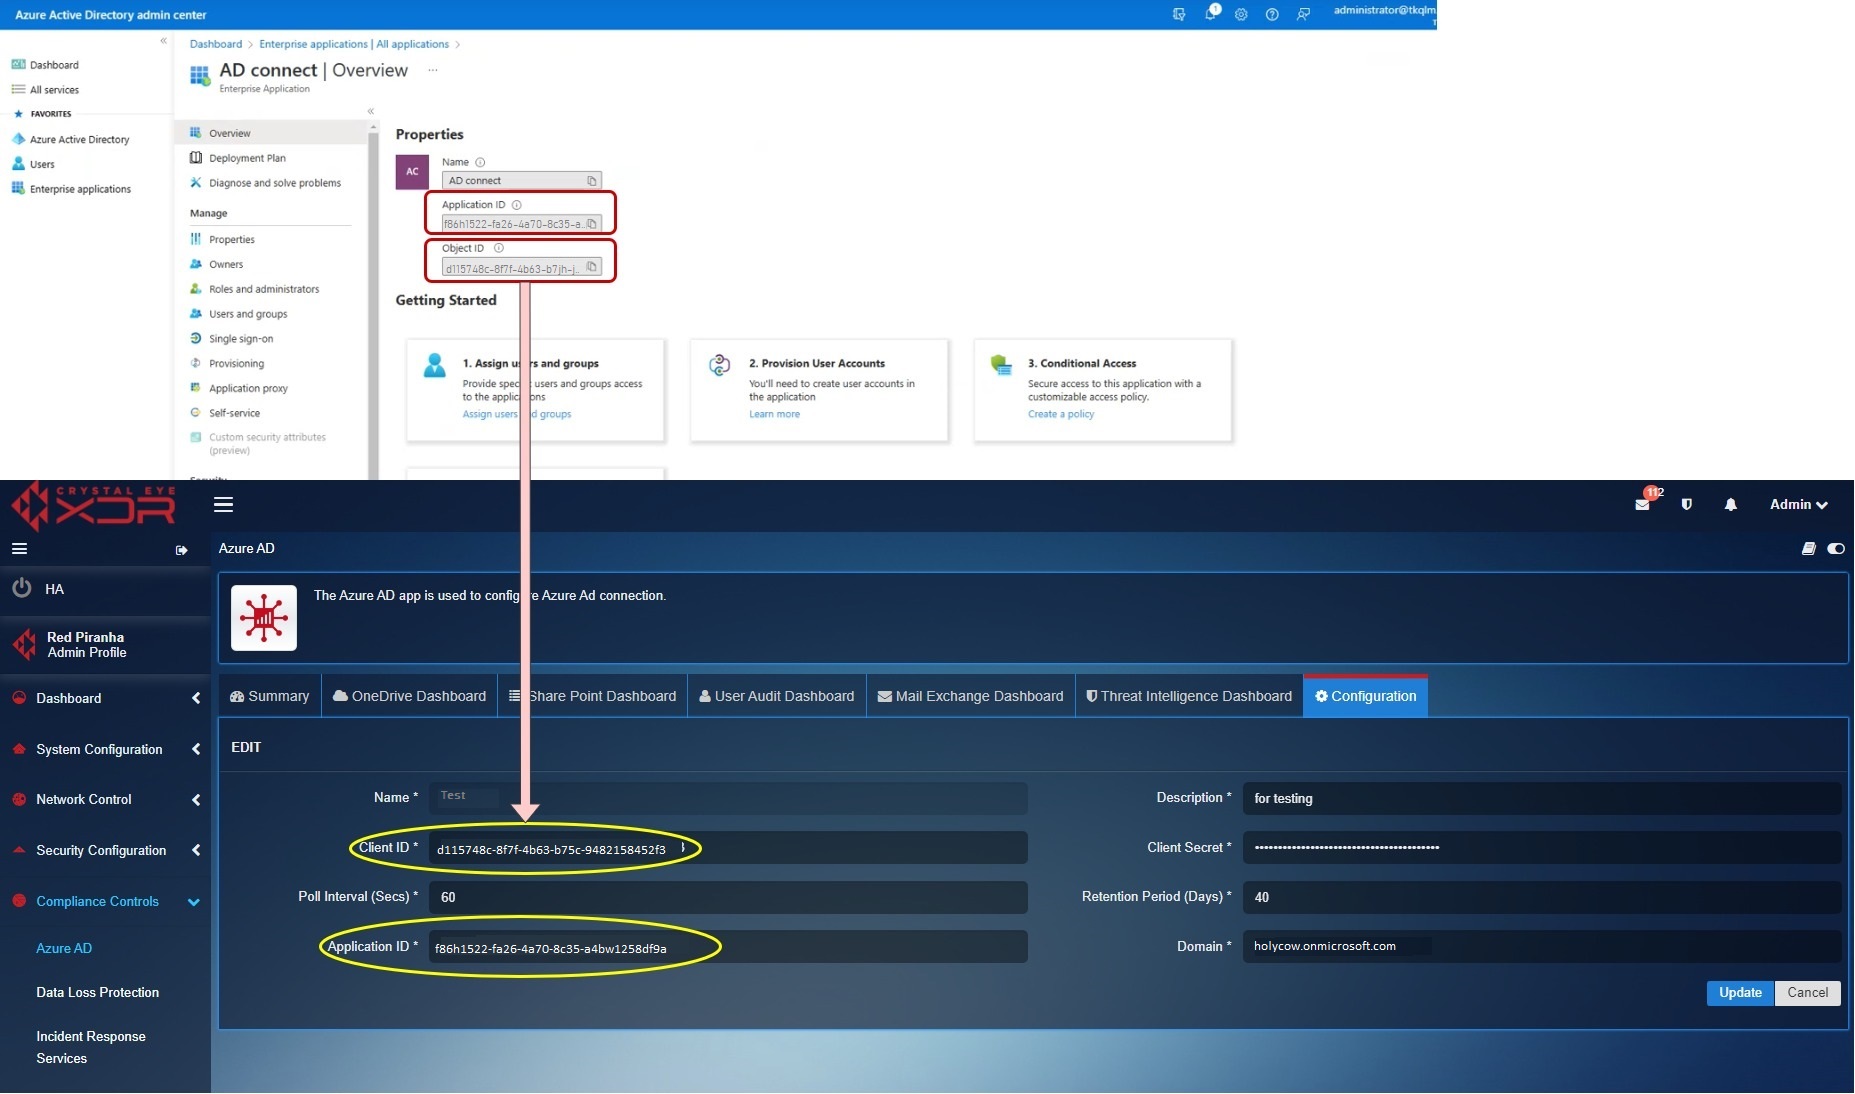1855x1094 pixels.
Task: Switch to OneDrive Dashboard tab
Action: coord(409,696)
